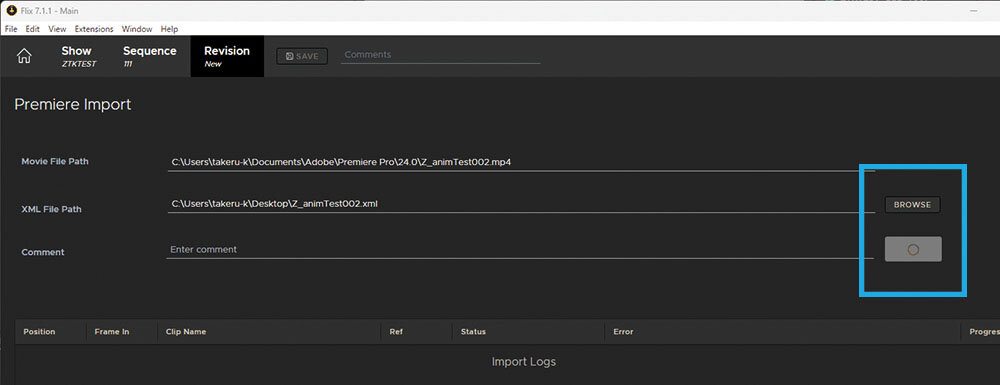
Task: Browse for the XML file
Action: [x=912, y=205]
